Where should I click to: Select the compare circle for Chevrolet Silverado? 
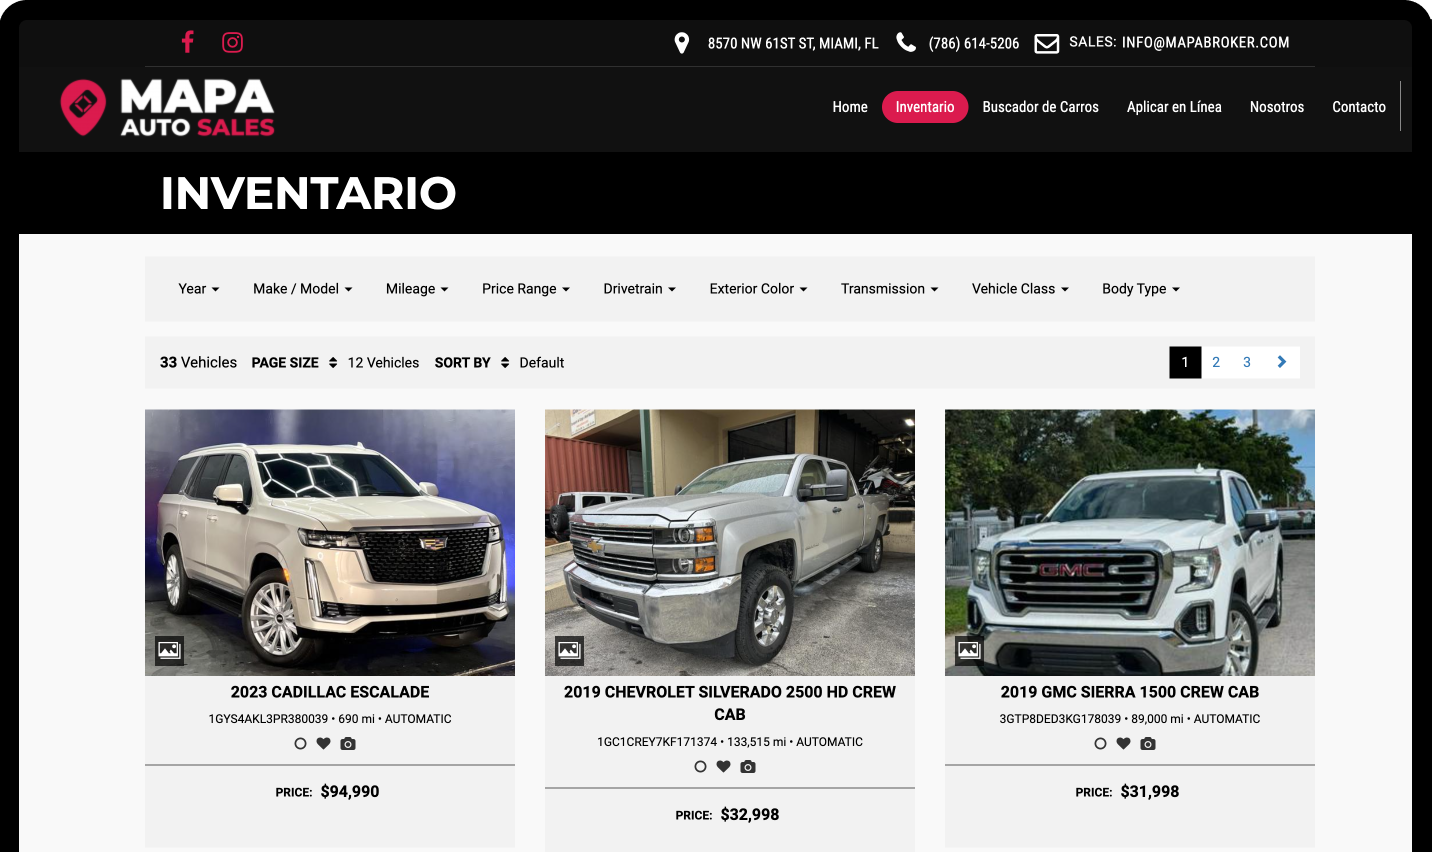click(700, 766)
